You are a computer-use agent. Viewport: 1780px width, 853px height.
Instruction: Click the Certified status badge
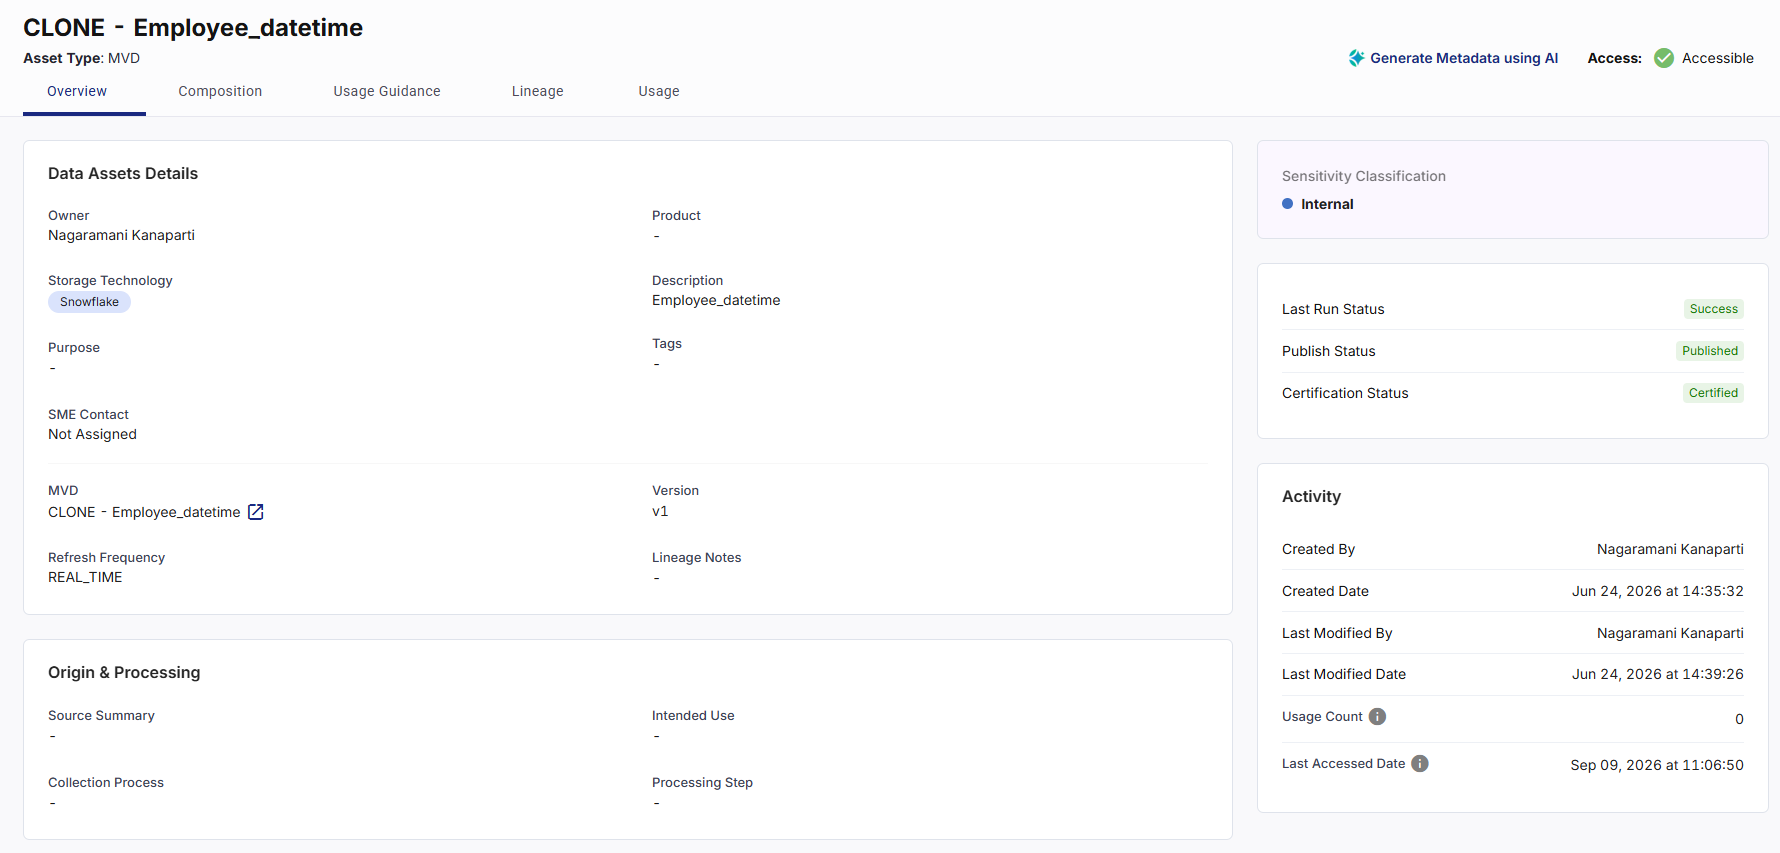point(1713,393)
